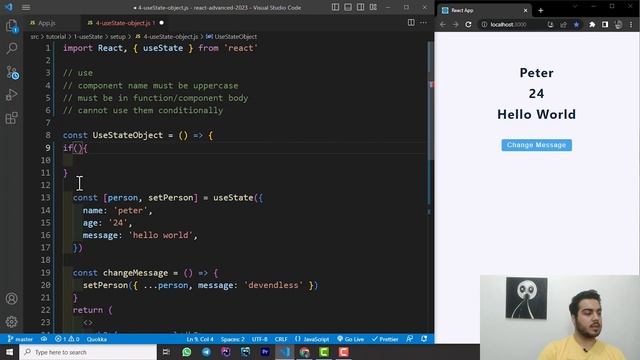Close the React App browser tab
Viewport: 640px width, 360px height.
(x=525, y=10)
